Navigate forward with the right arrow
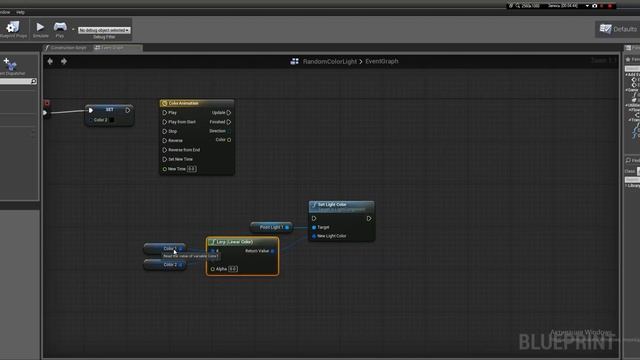The height and width of the screenshot is (360, 640). [x=64, y=61]
